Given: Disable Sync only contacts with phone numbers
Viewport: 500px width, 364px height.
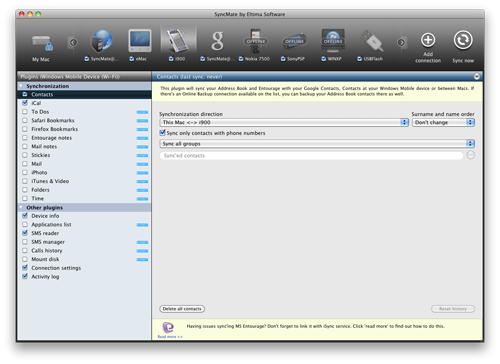Looking at the screenshot, I should click(x=162, y=133).
